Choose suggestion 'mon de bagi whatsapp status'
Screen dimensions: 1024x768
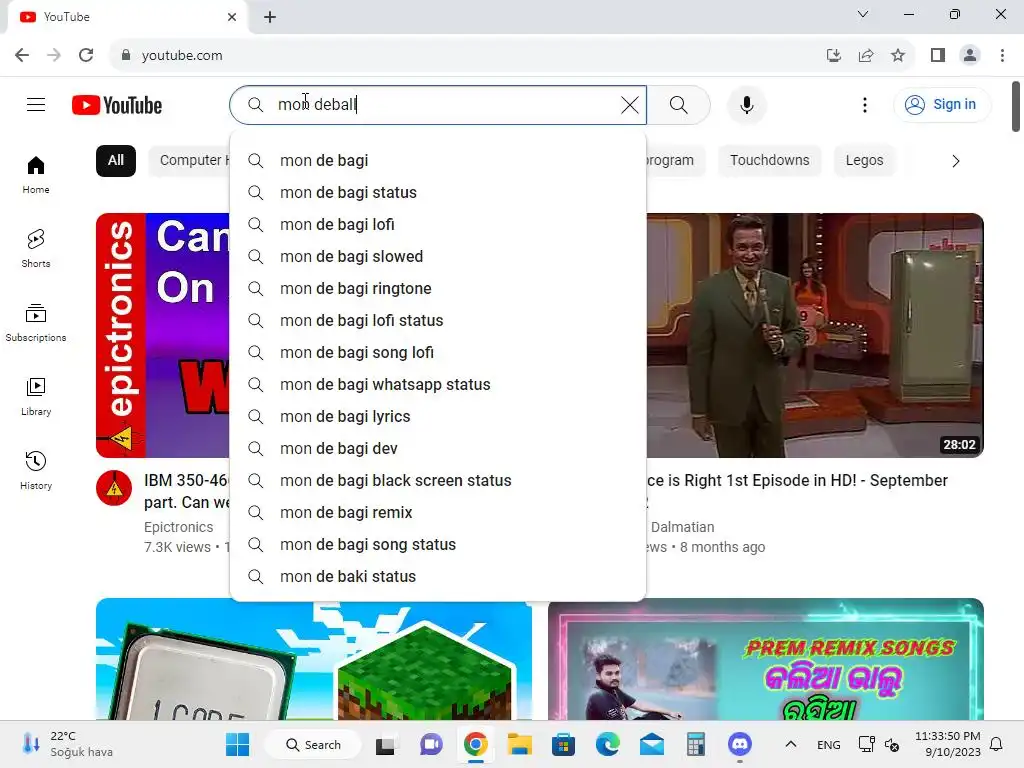coord(438,385)
